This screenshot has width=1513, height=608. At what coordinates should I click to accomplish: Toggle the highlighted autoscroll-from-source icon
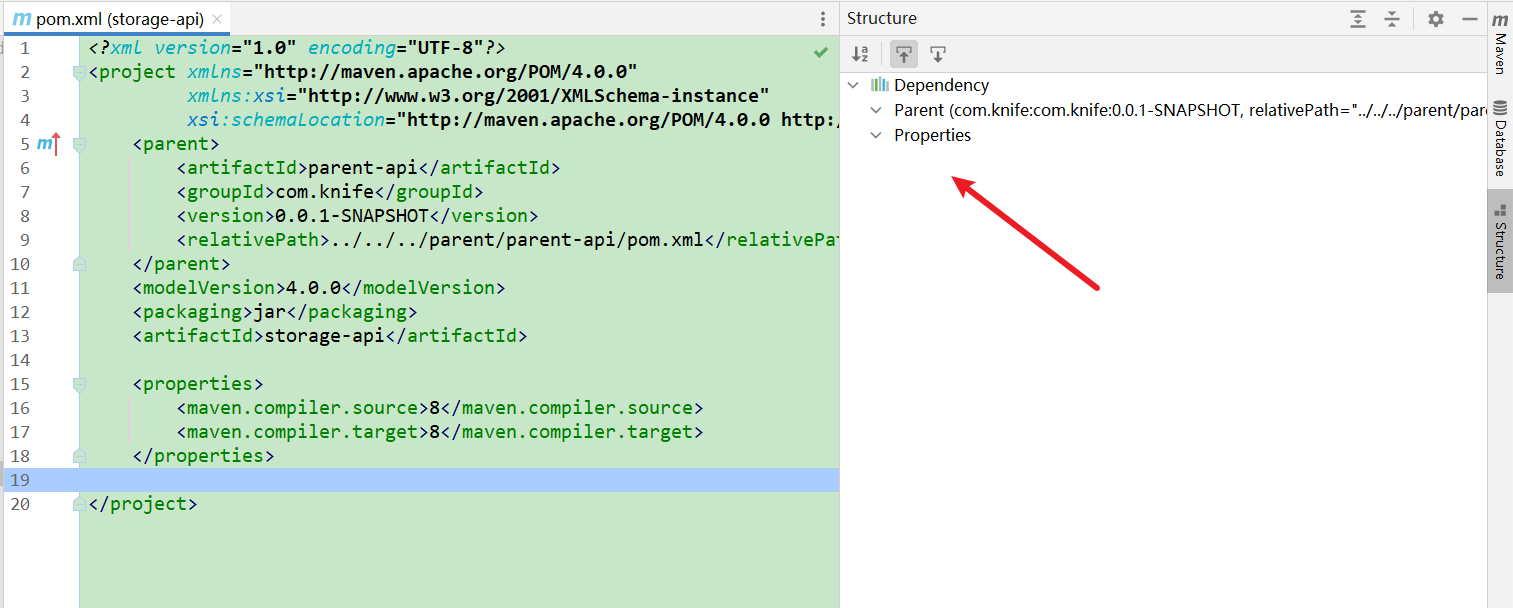[x=903, y=53]
